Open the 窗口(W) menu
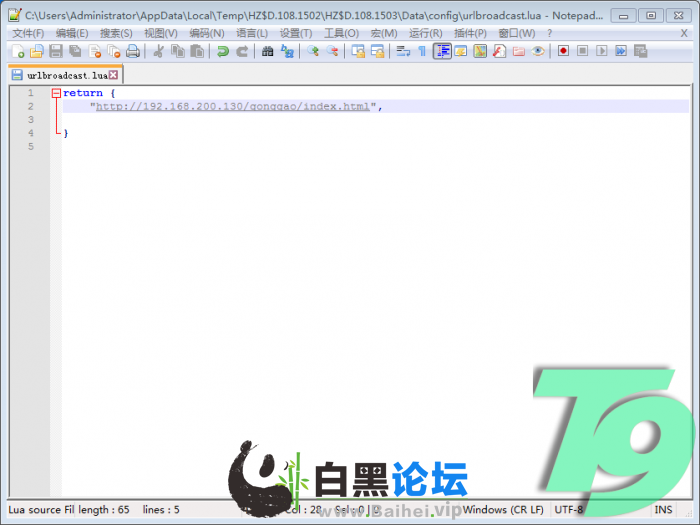 pos(517,33)
